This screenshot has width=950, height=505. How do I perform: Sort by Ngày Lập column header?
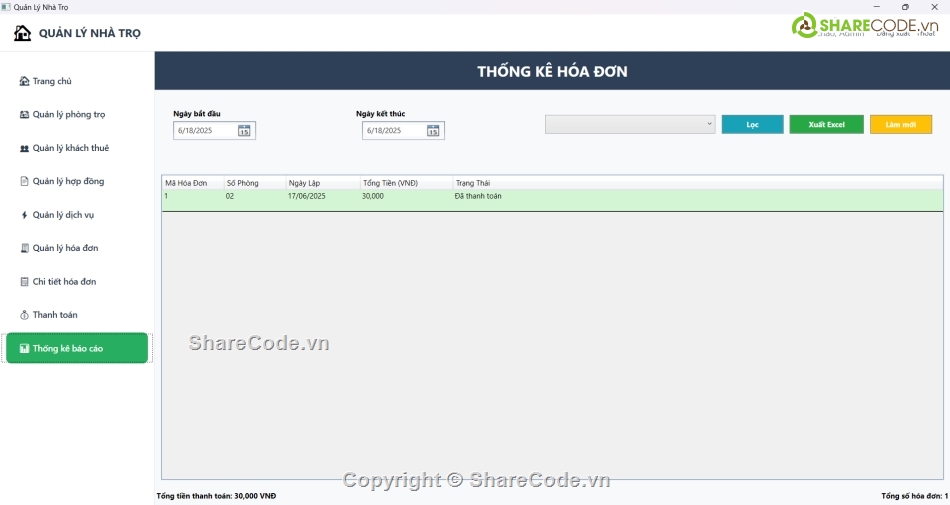[323, 183]
